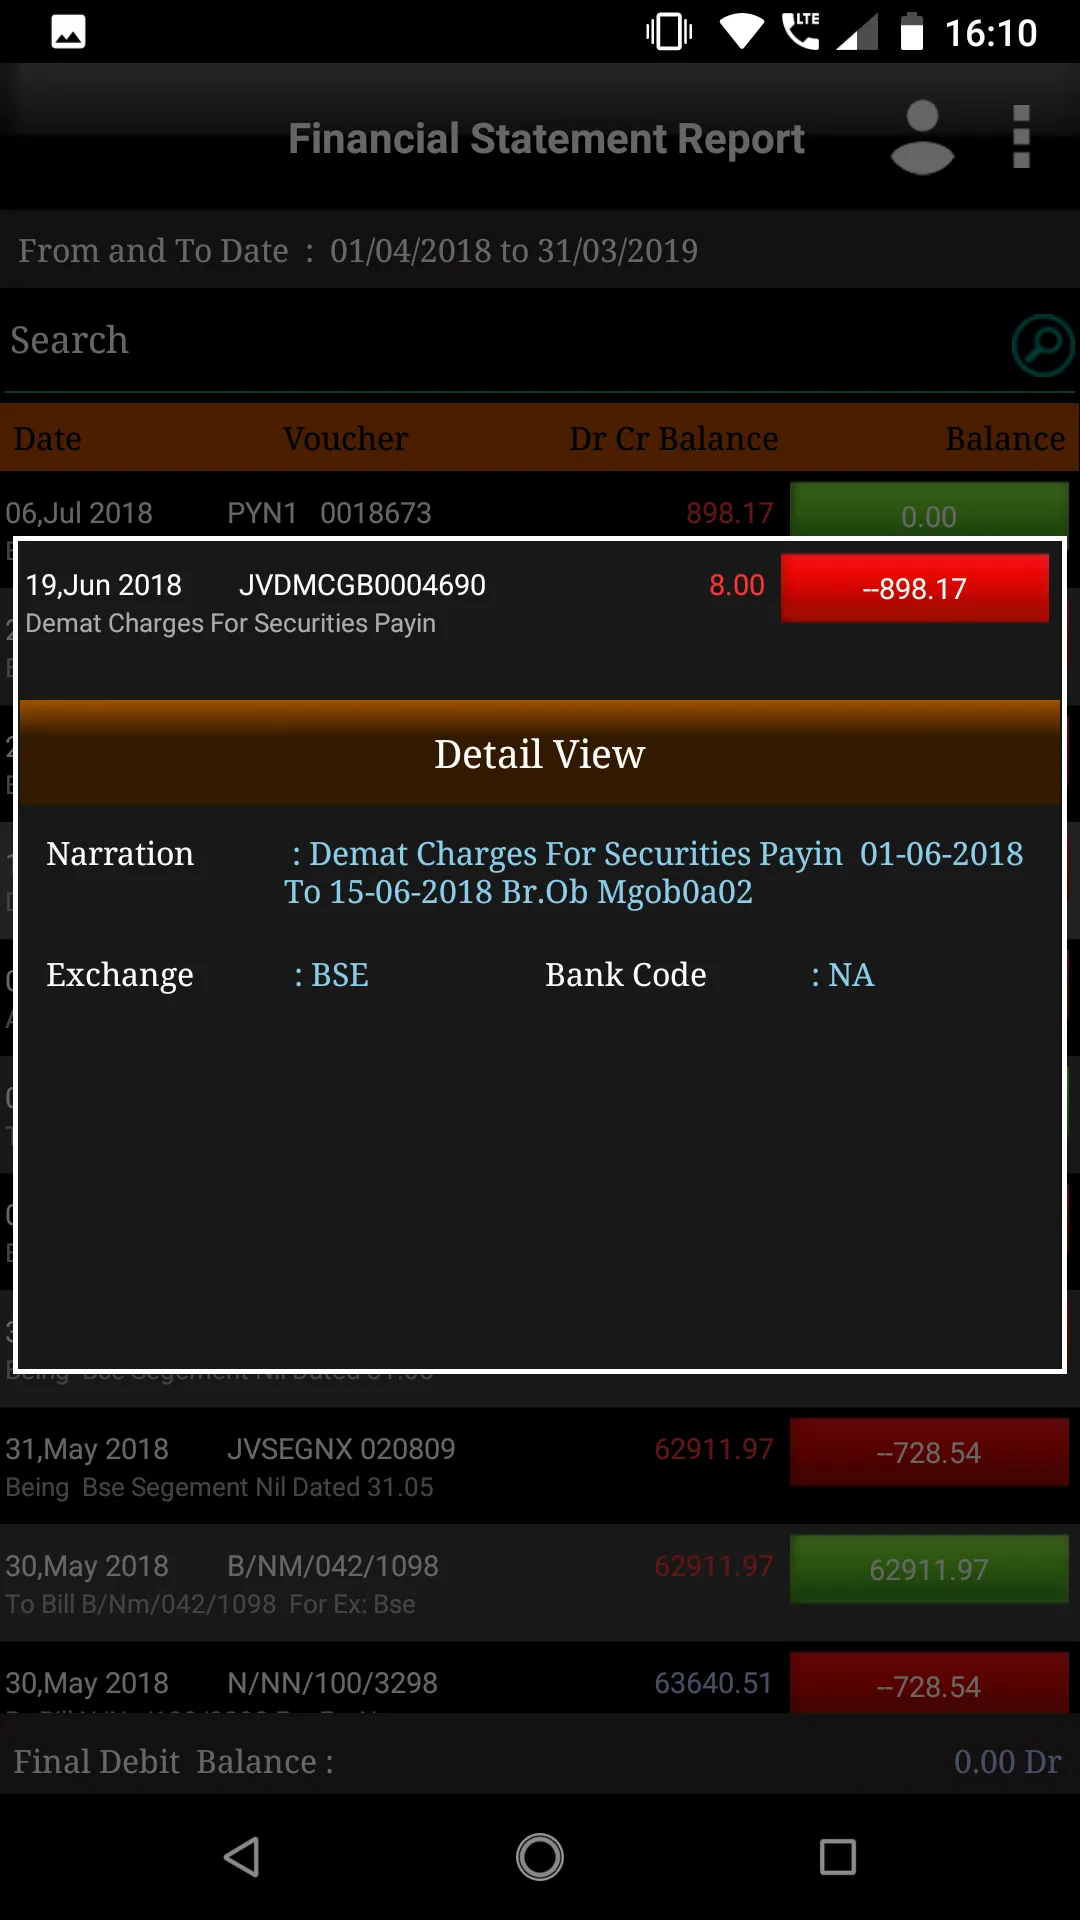Tap the LTE call status icon
The height and width of the screenshot is (1920, 1080).
tap(801, 31)
